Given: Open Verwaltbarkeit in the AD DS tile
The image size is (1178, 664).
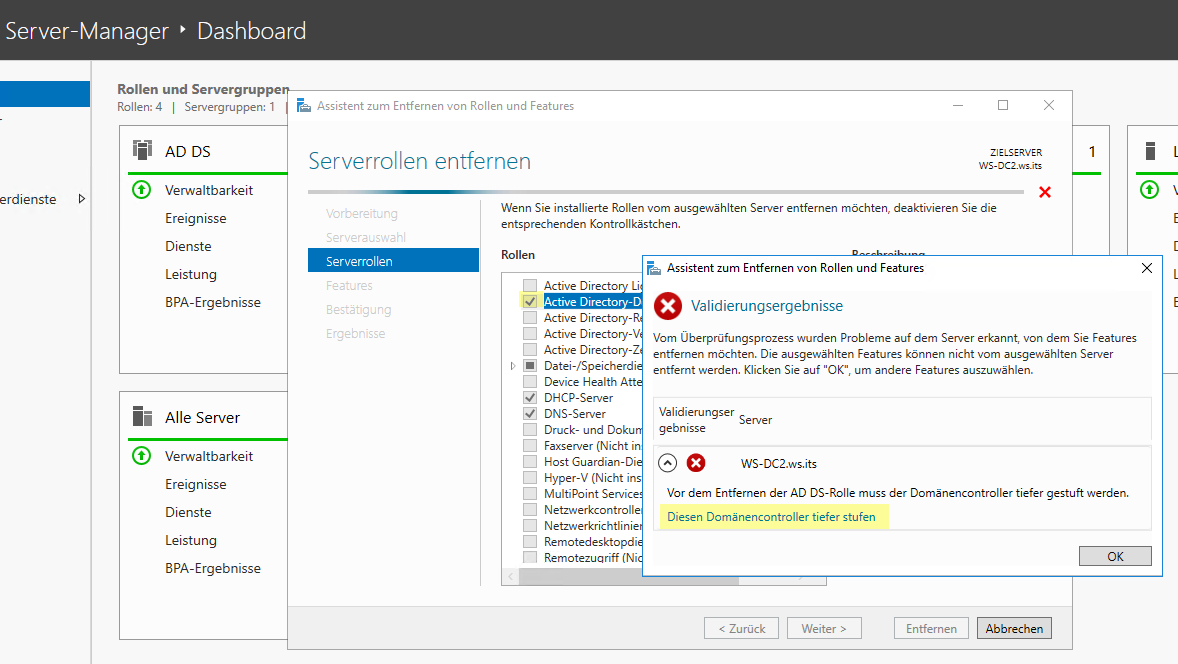Looking at the screenshot, I should (x=209, y=190).
